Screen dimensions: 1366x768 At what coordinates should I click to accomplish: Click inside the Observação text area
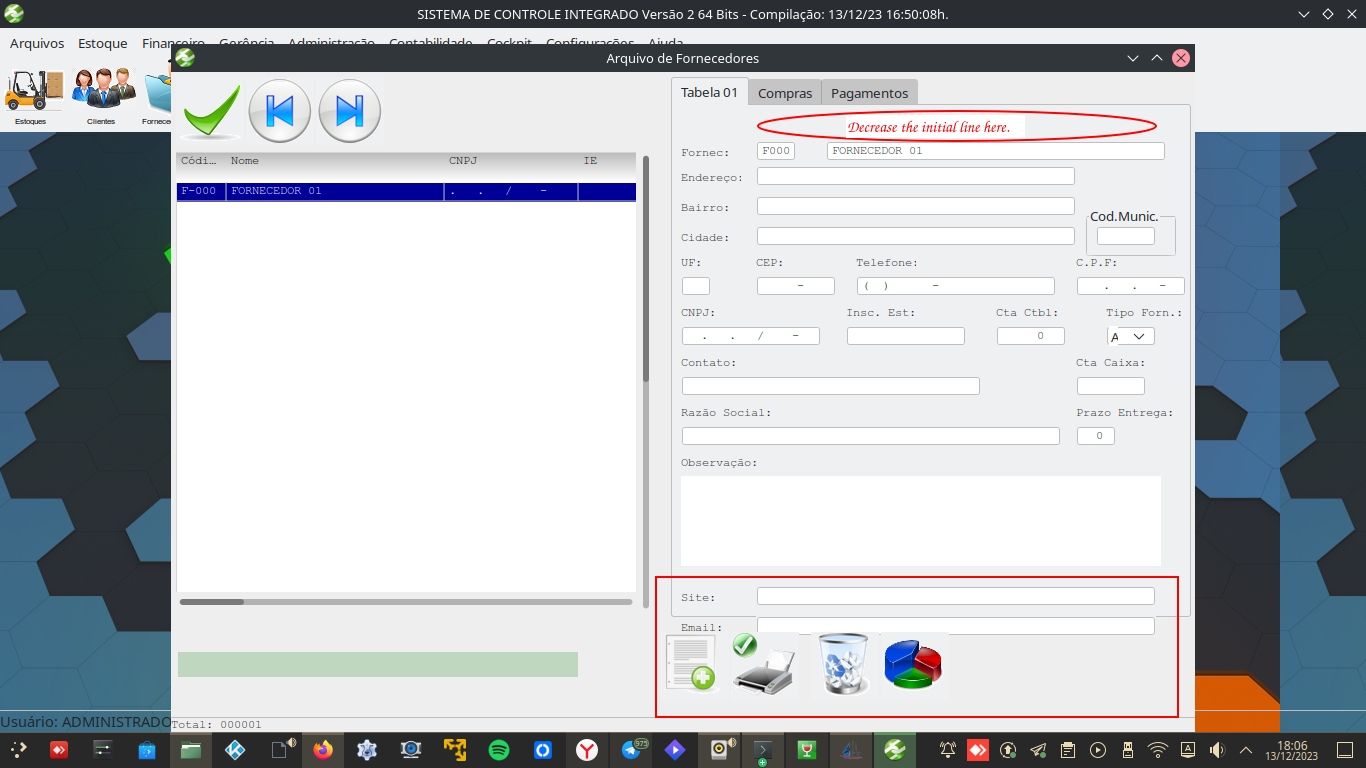(x=921, y=521)
